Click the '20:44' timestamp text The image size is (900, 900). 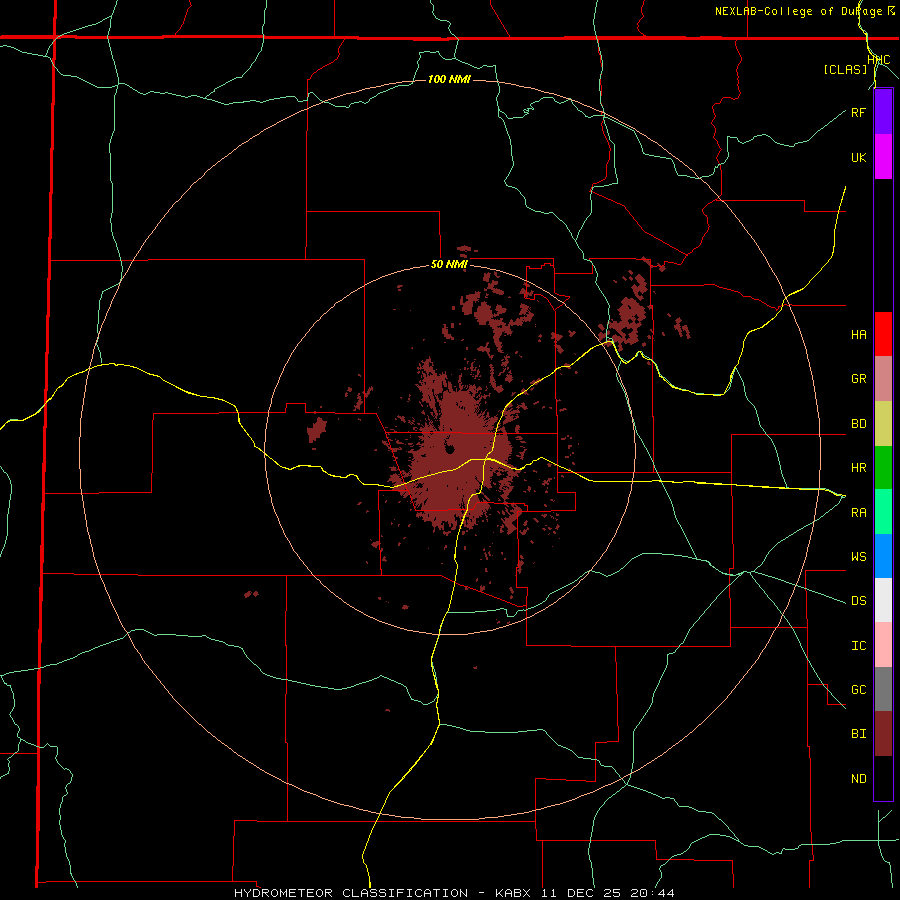[x=651, y=893]
